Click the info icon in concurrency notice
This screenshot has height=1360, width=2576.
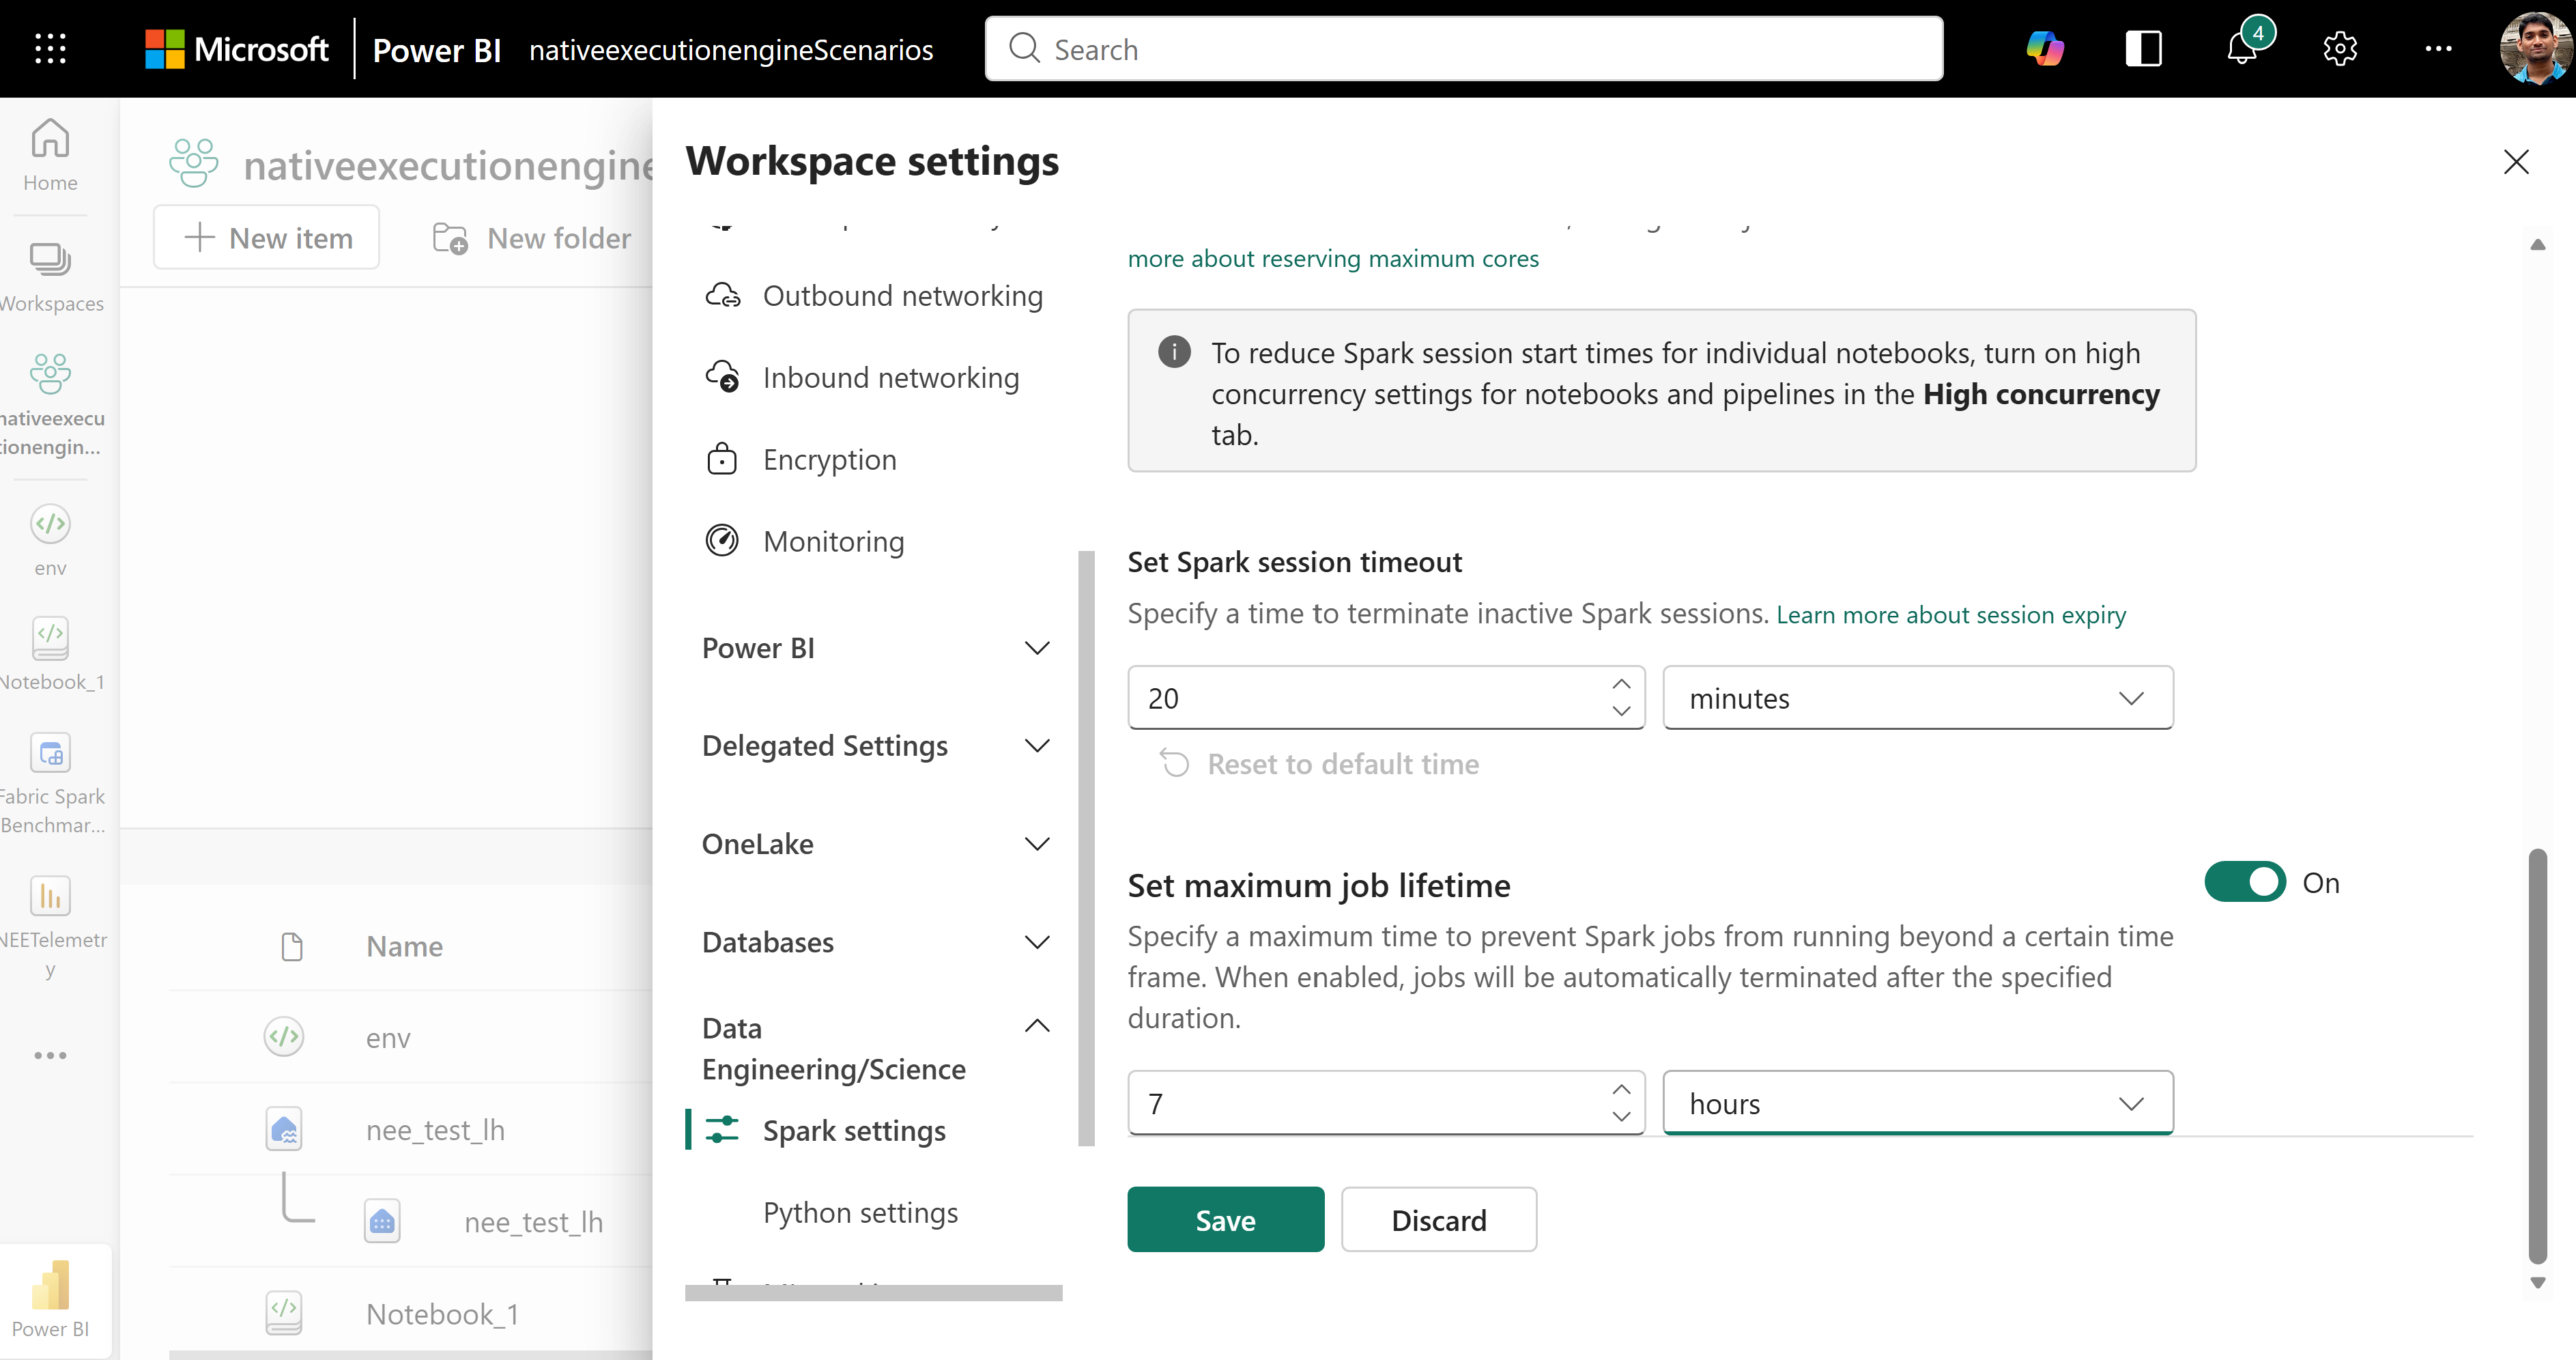(1174, 352)
